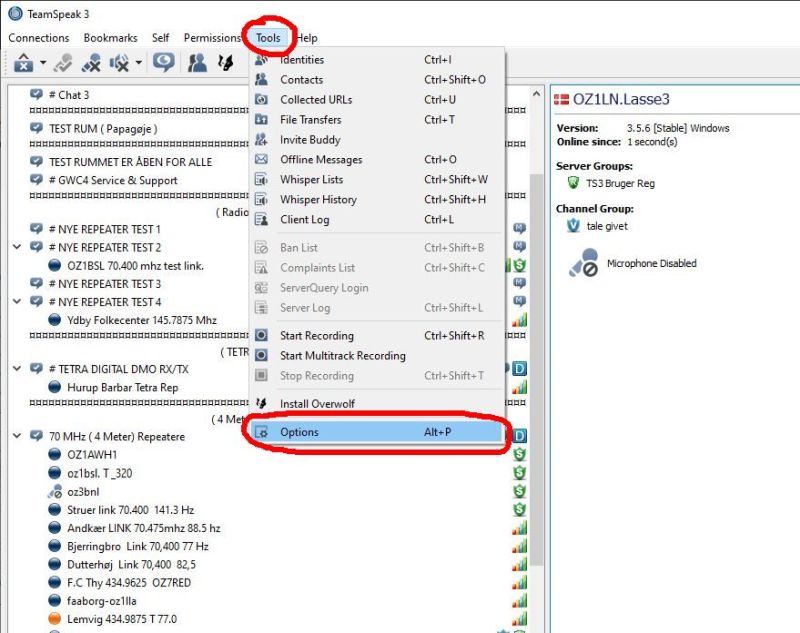This screenshot has height=633, width=800.
Task: Click the File Transfers menu icon
Action: [x=261, y=119]
